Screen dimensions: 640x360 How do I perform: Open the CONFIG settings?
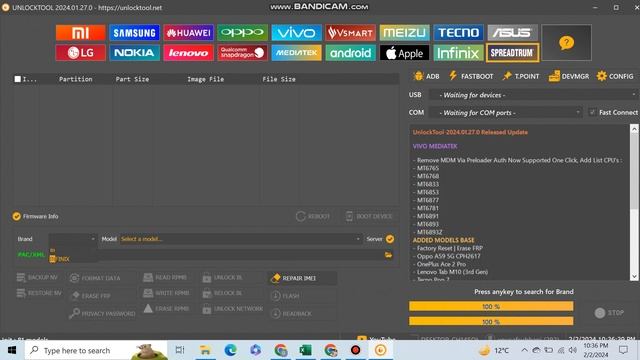pyautogui.click(x=615, y=76)
